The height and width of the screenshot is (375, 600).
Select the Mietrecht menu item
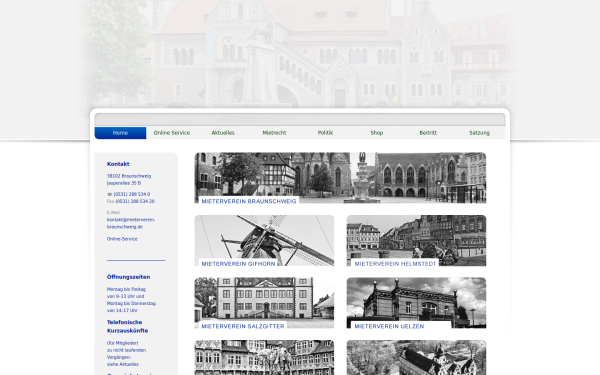coord(274,133)
